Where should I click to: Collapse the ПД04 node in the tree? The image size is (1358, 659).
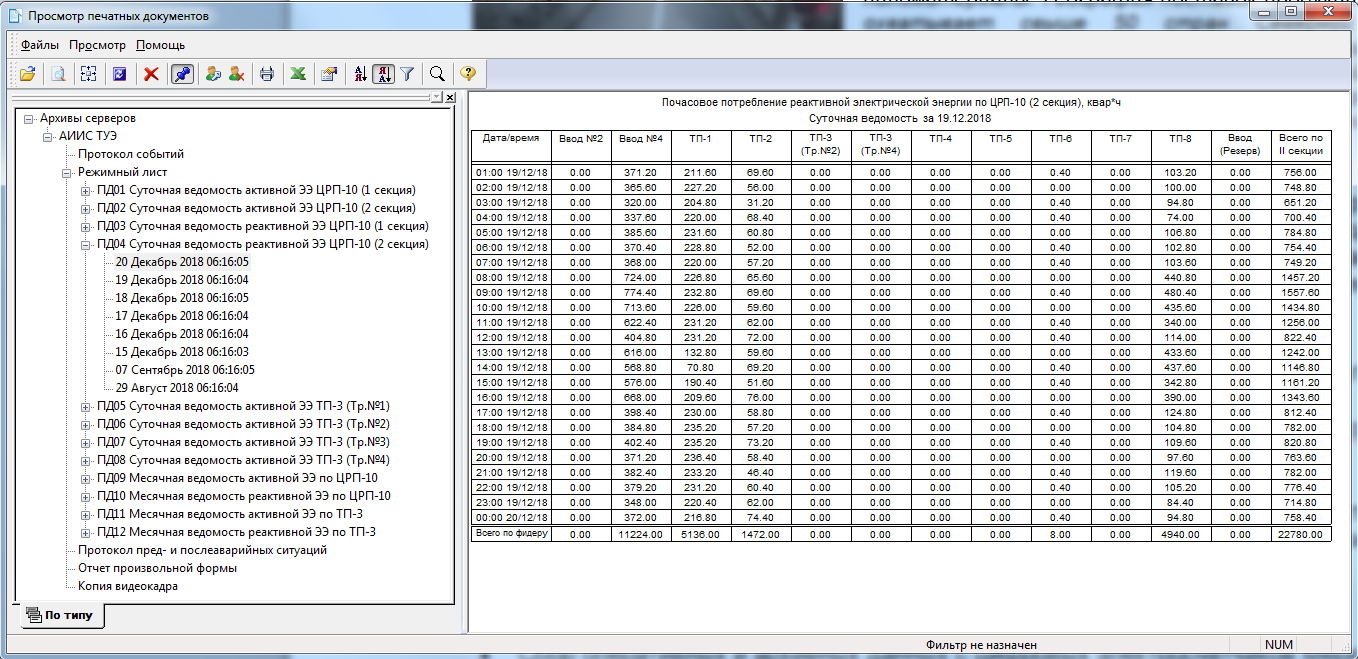85,245
